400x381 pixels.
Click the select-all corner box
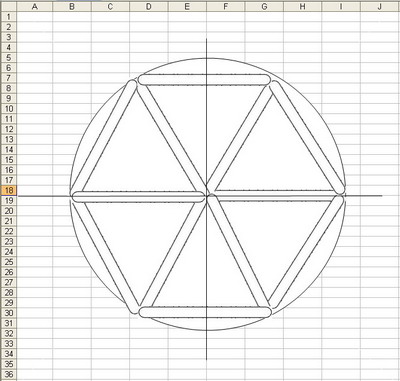[x=8, y=7]
